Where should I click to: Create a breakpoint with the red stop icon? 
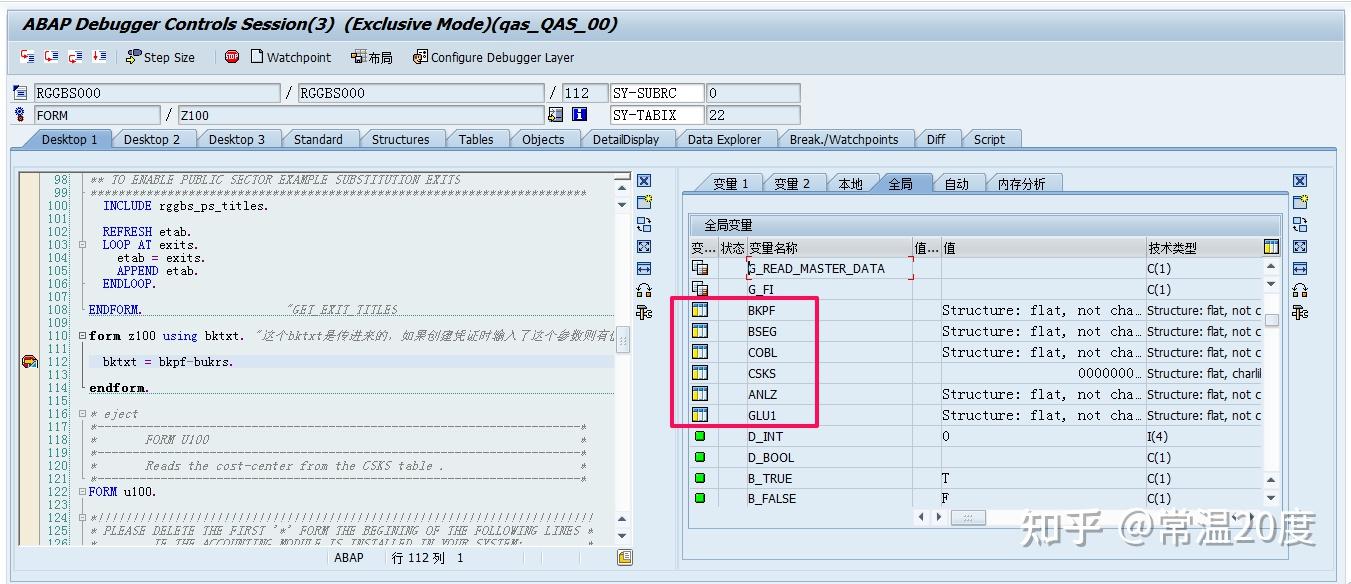(232, 57)
